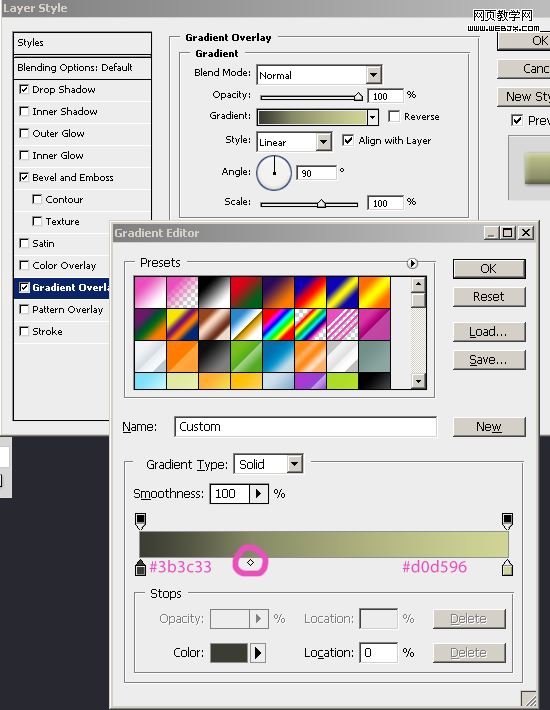Image resolution: width=550 pixels, height=710 pixels.
Task: Click the Save... button
Action: pyautogui.click(x=489, y=360)
